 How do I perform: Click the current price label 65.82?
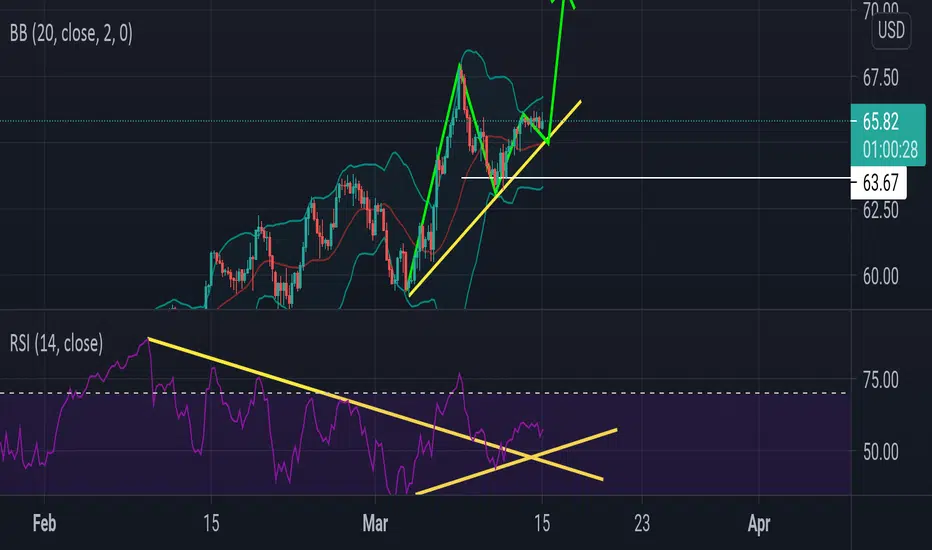click(880, 121)
